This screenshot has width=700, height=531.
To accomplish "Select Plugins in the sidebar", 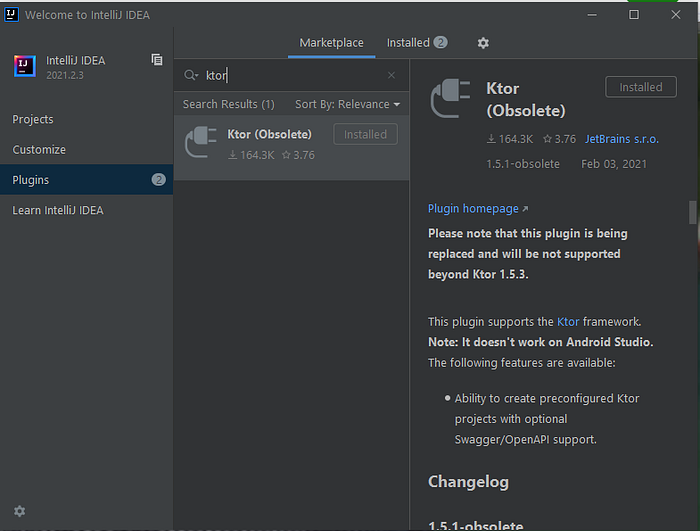I will 87,180.
